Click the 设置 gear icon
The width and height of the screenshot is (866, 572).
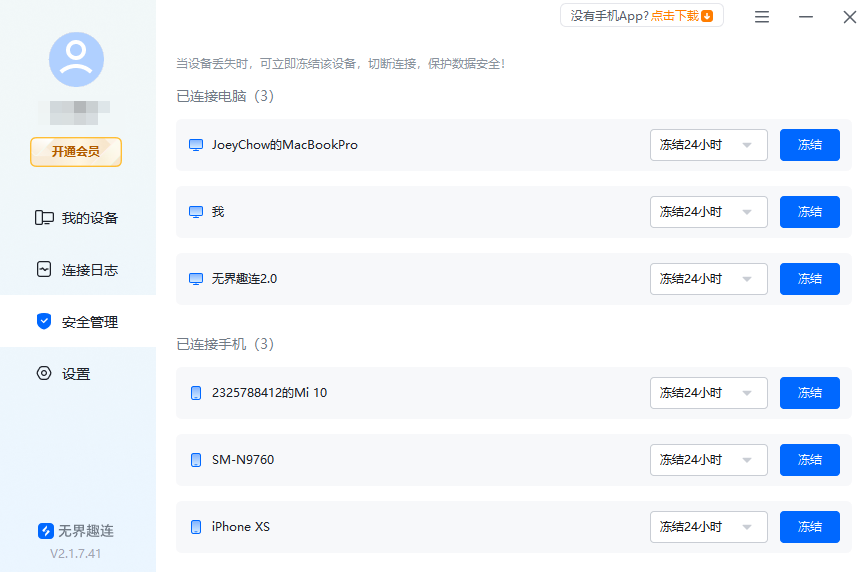pyautogui.click(x=44, y=373)
